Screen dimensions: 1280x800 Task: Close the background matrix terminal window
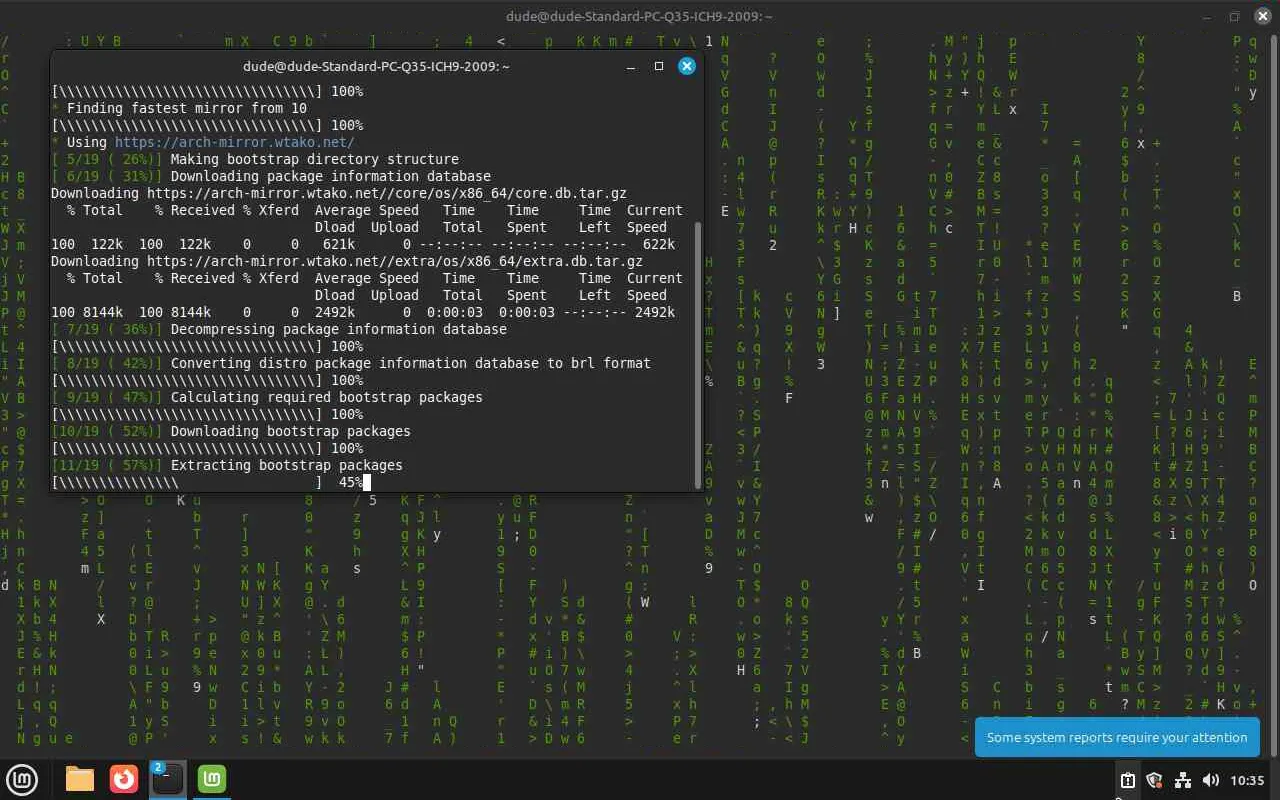point(1262,16)
